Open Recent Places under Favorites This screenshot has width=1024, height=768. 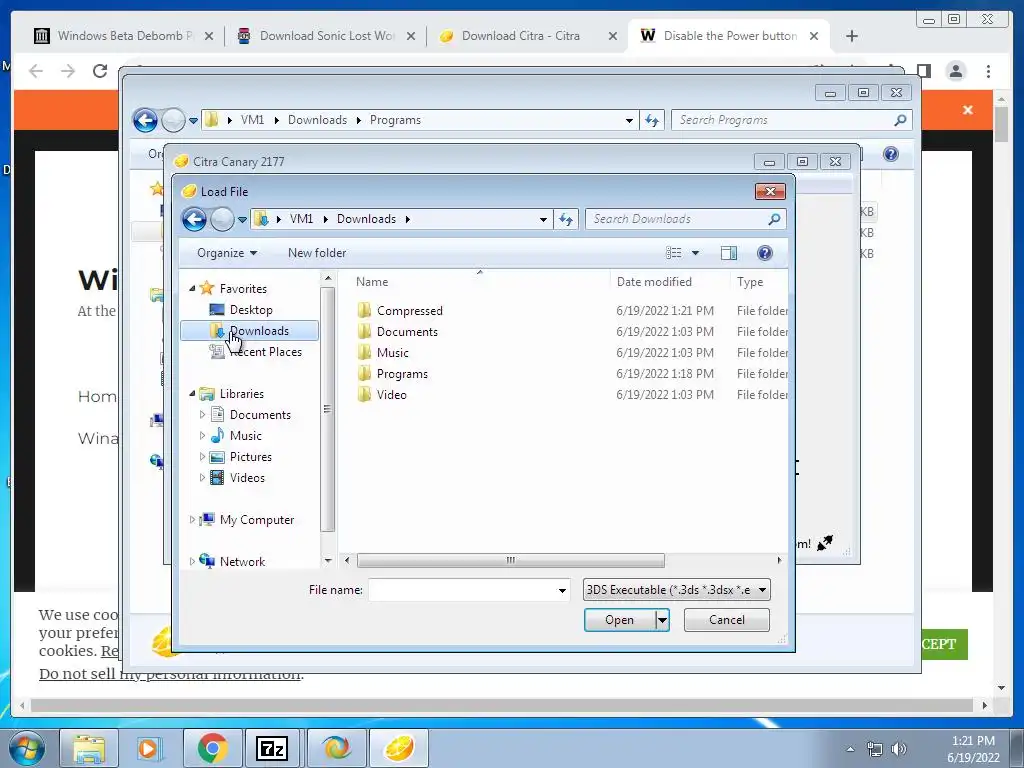pyautogui.click(x=266, y=351)
